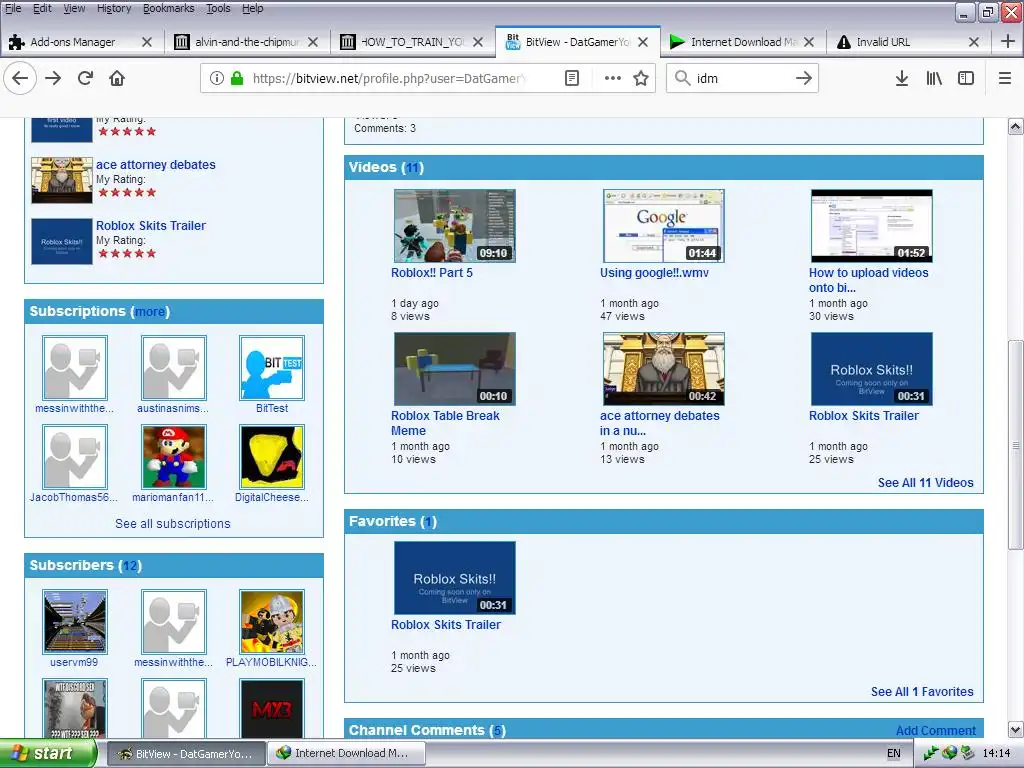
Task: Open the Tools menu
Action: pyautogui.click(x=218, y=8)
